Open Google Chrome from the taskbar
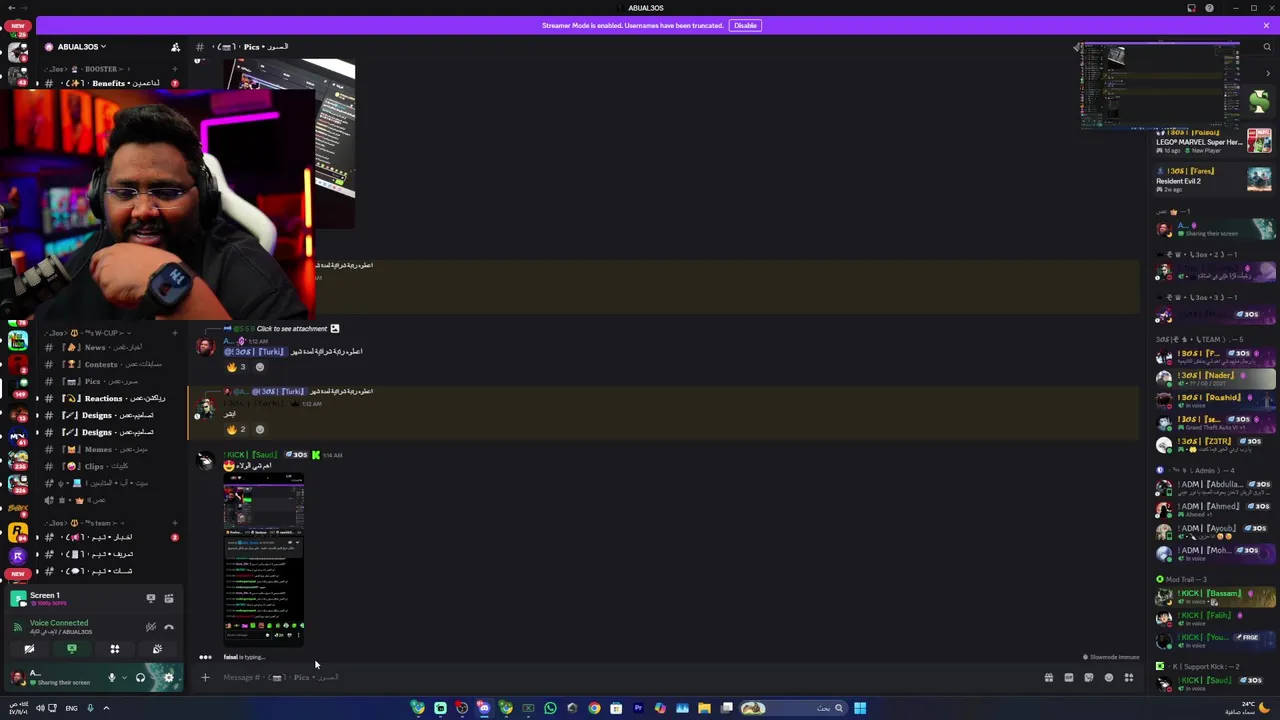This screenshot has height=720, width=1280. (x=594, y=708)
